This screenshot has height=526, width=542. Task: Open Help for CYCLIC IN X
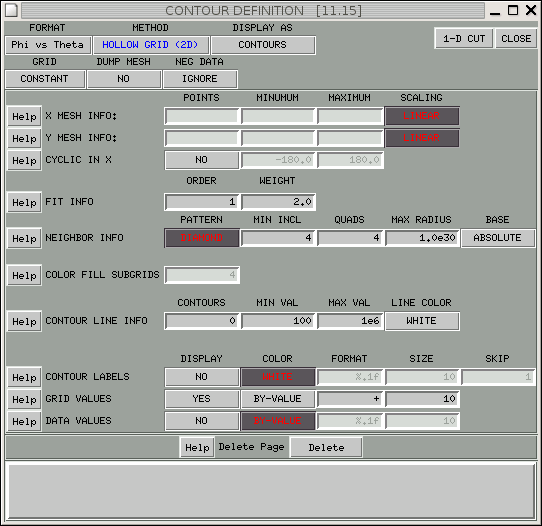(x=24, y=160)
